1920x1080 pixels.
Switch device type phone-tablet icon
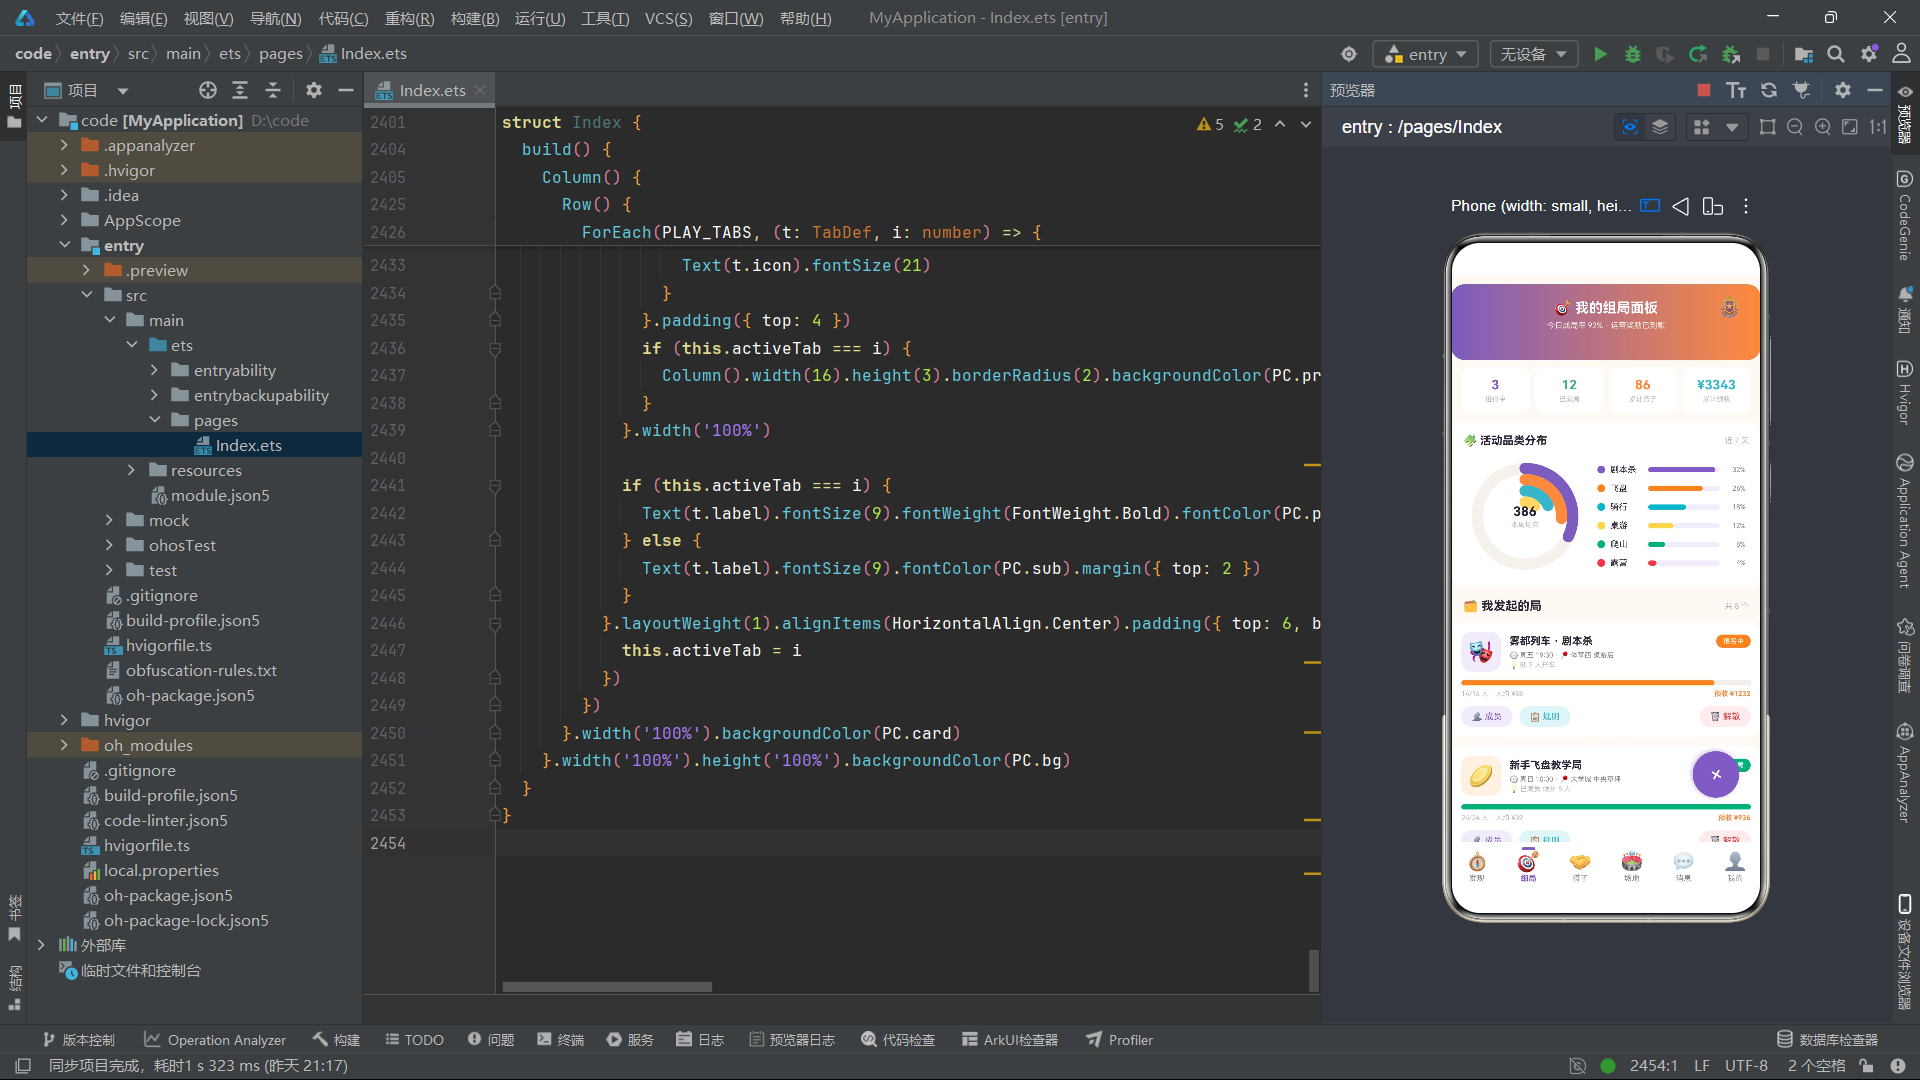pyautogui.click(x=1713, y=206)
